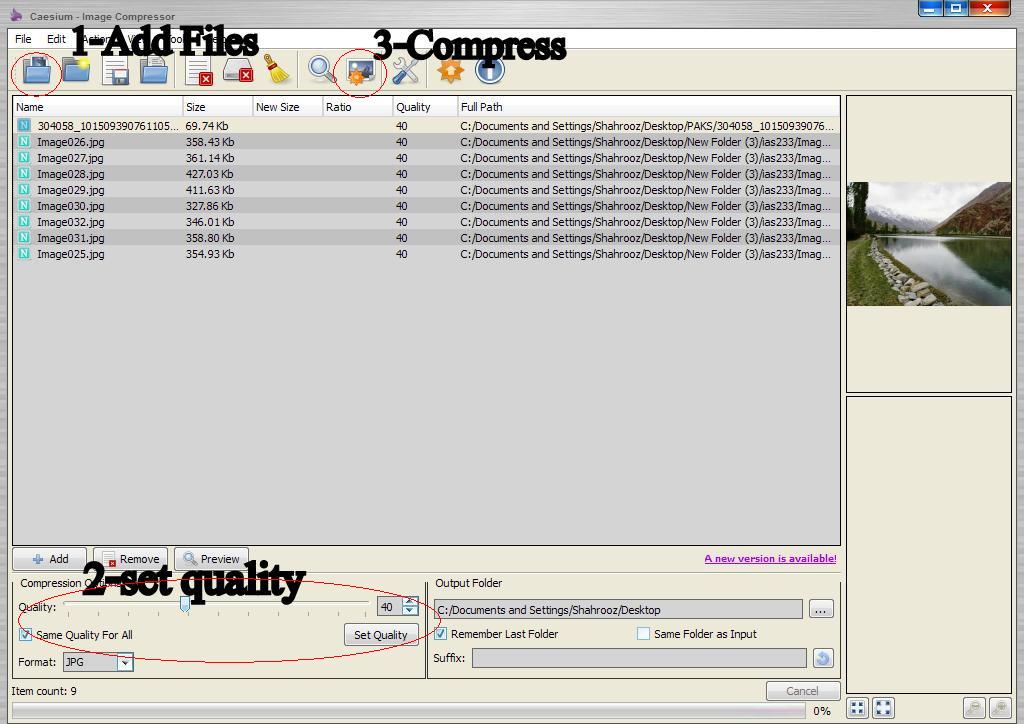The height and width of the screenshot is (724, 1024).
Task: Sort by the Quality column header
Action: 425,107
